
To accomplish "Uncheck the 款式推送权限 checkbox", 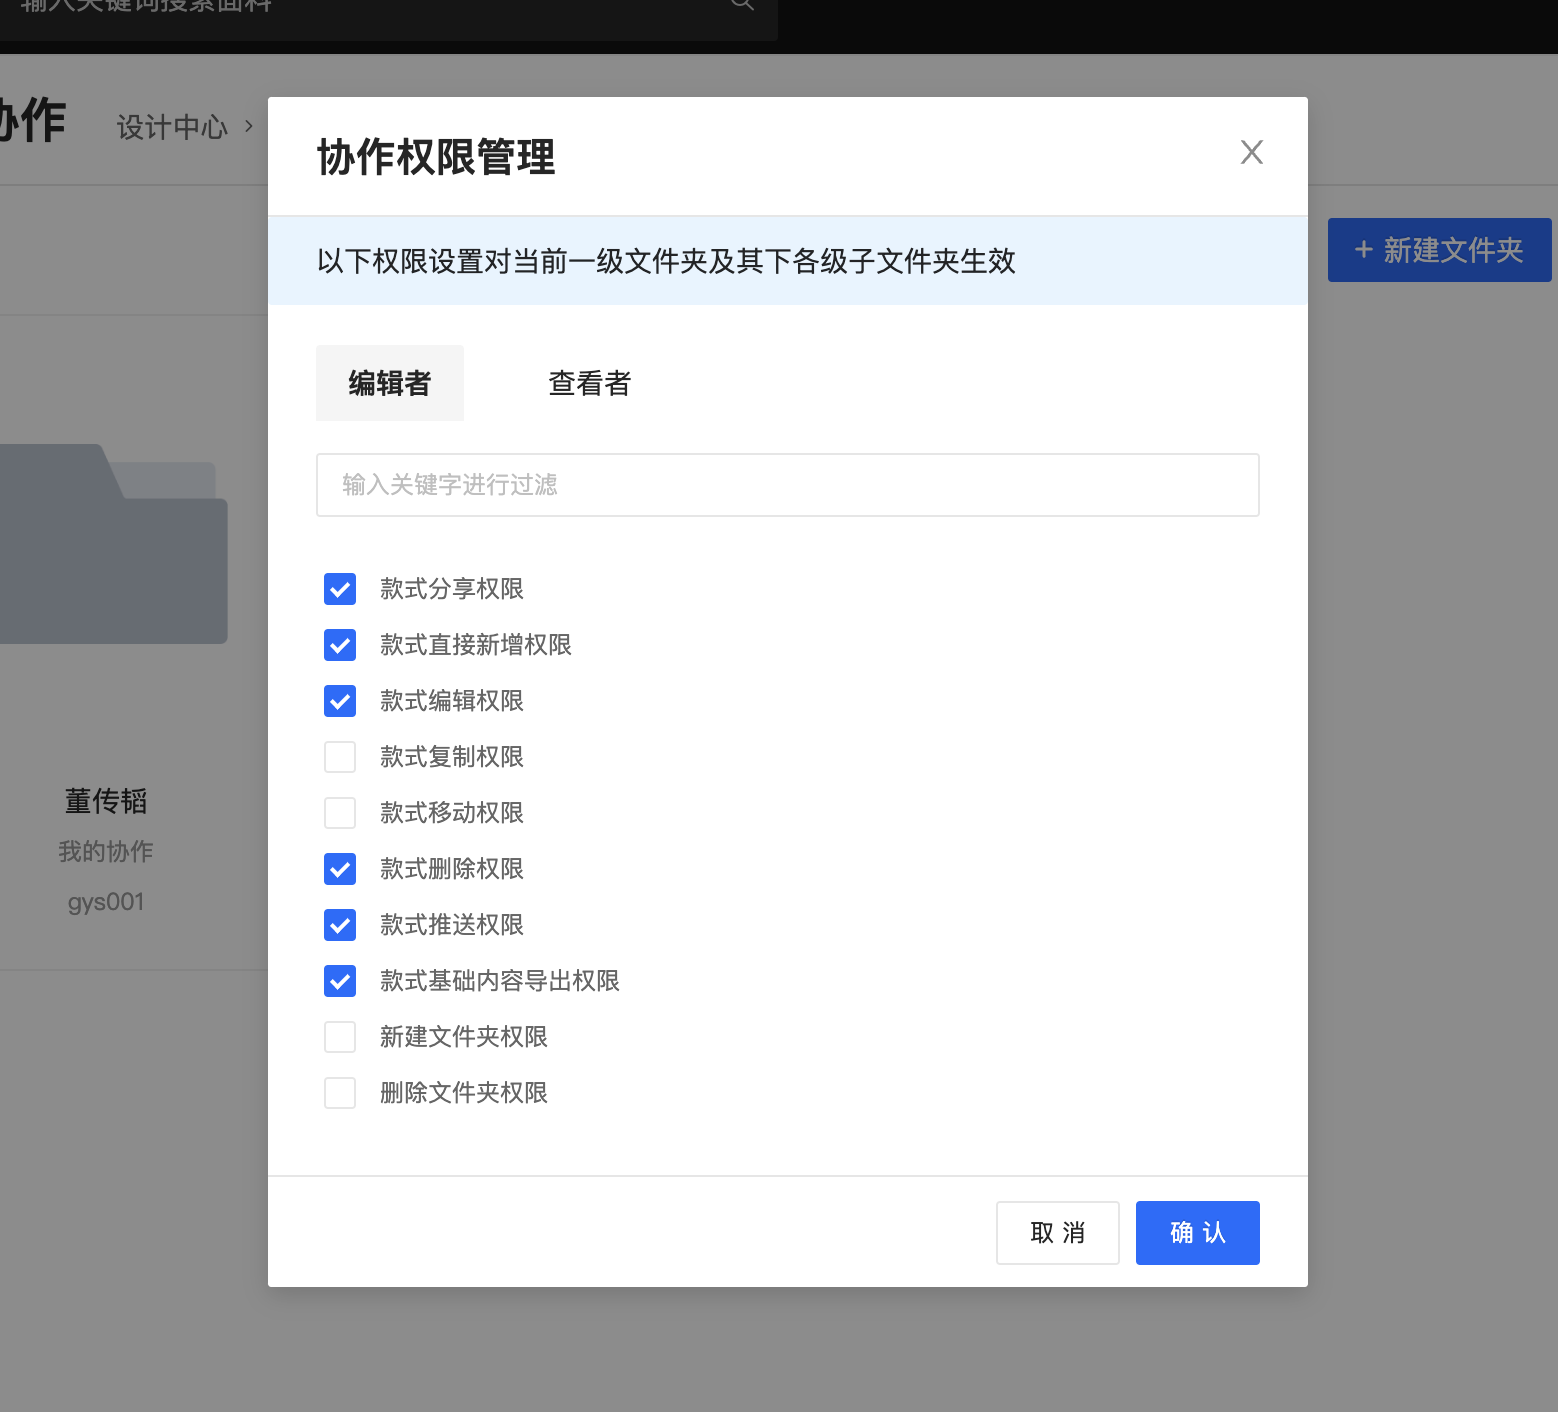I will 340,925.
